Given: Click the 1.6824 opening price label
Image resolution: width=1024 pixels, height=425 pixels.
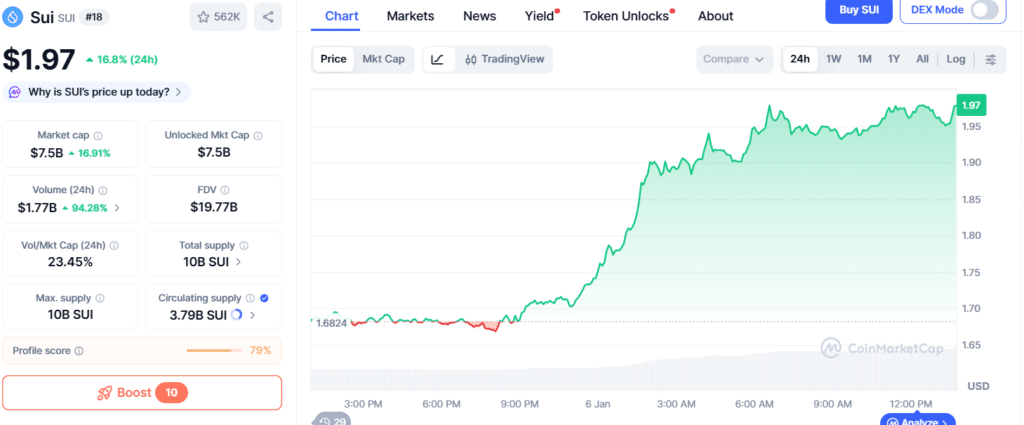Looking at the screenshot, I should (x=331, y=323).
